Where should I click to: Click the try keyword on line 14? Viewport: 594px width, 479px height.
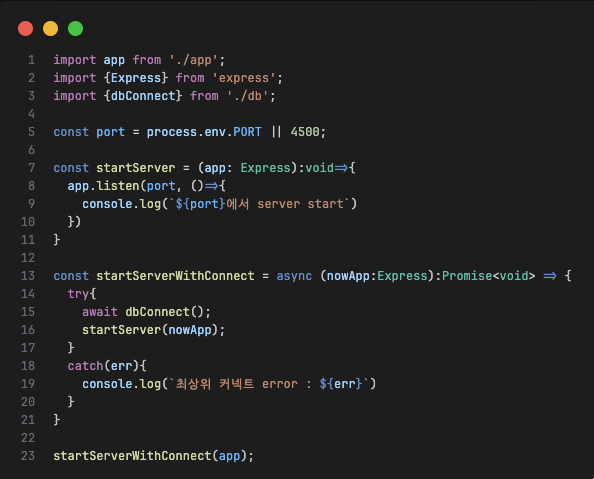(x=78, y=294)
